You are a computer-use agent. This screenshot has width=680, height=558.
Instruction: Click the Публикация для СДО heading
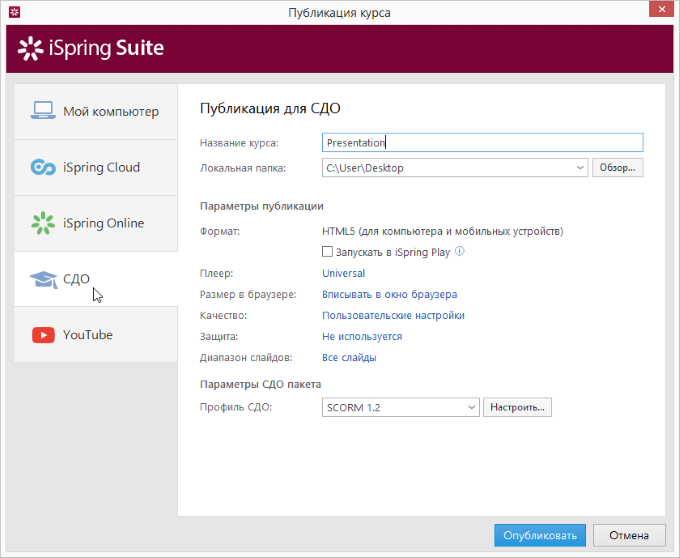tap(270, 108)
